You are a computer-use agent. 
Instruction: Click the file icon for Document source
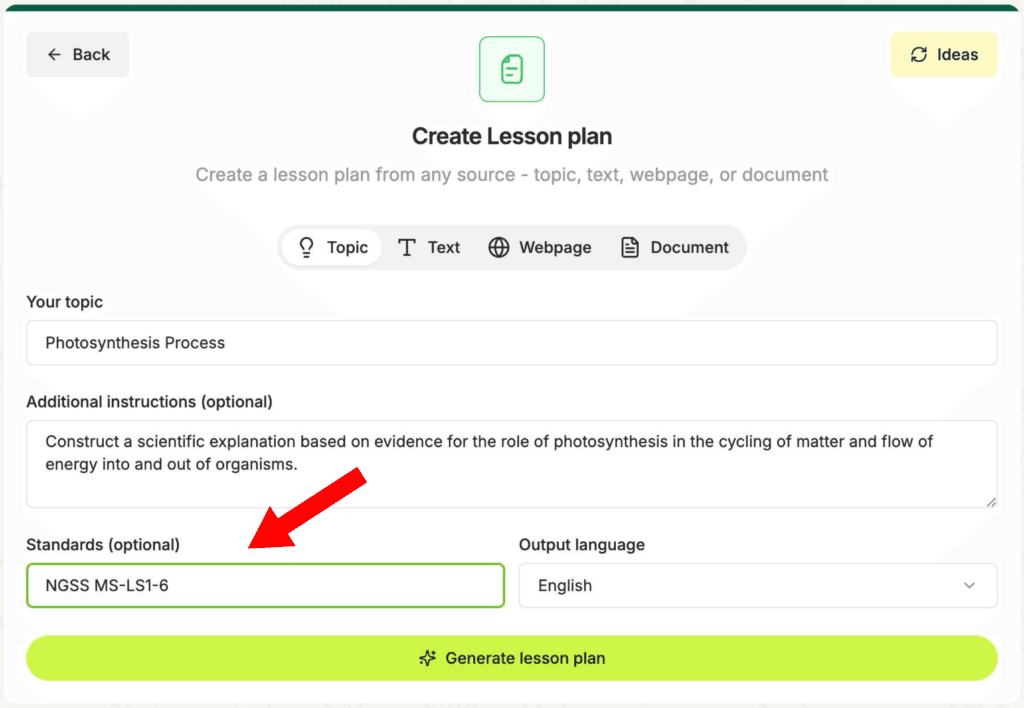pyautogui.click(x=630, y=248)
